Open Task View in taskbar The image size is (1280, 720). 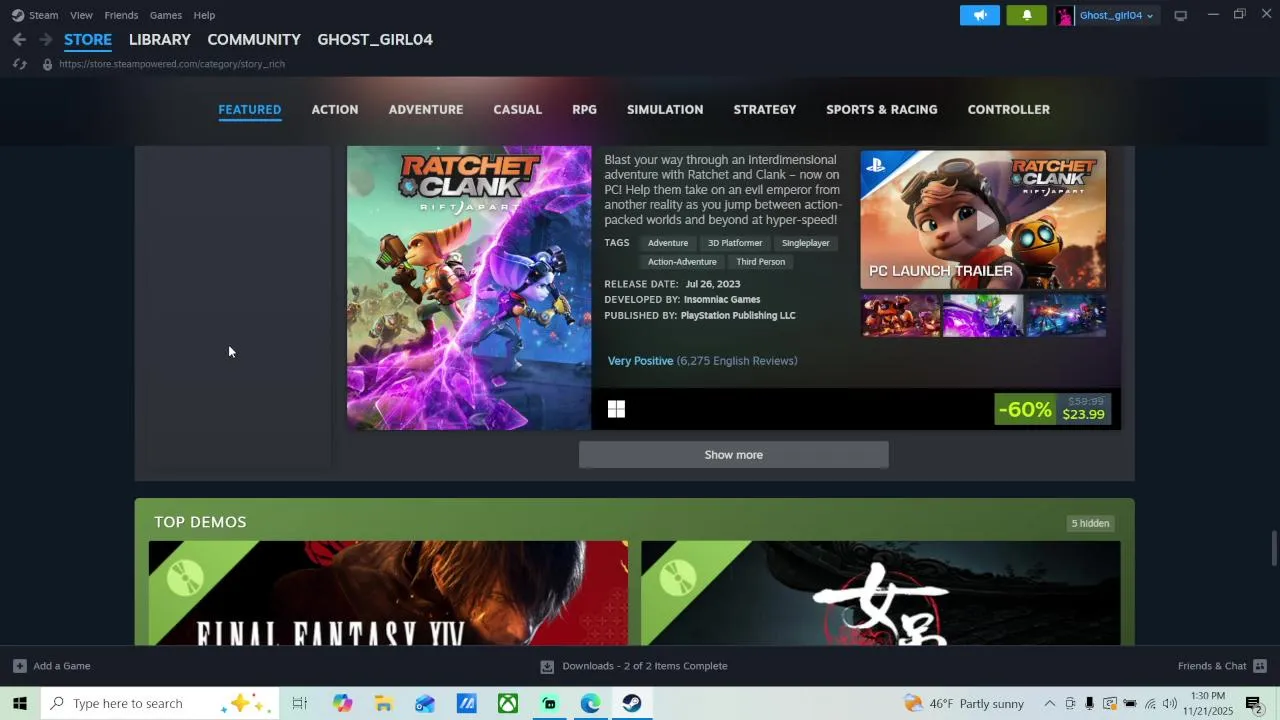(x=299, y=703)
